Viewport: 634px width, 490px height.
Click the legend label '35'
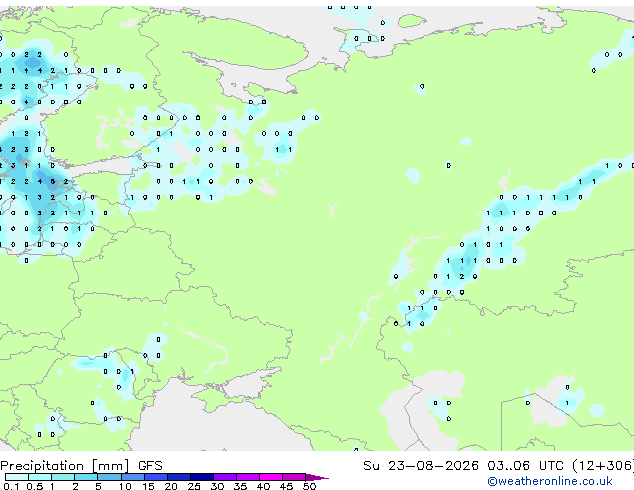coord(240,486)
